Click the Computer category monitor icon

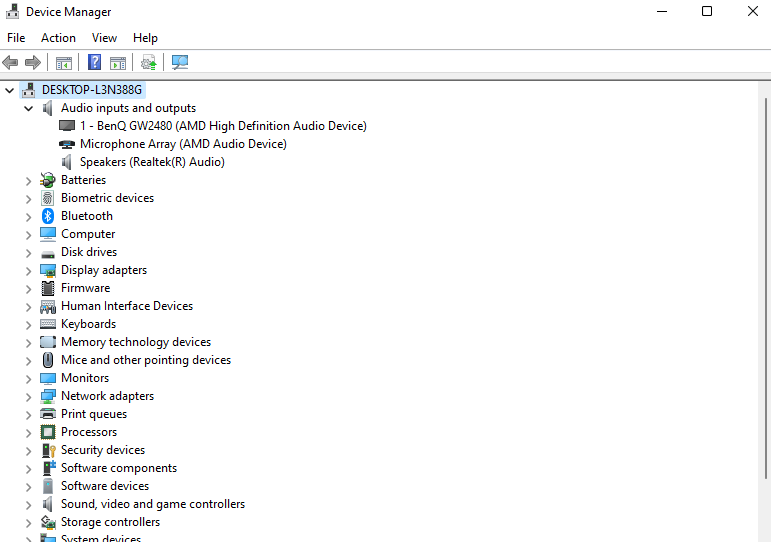tap(48, 234)
